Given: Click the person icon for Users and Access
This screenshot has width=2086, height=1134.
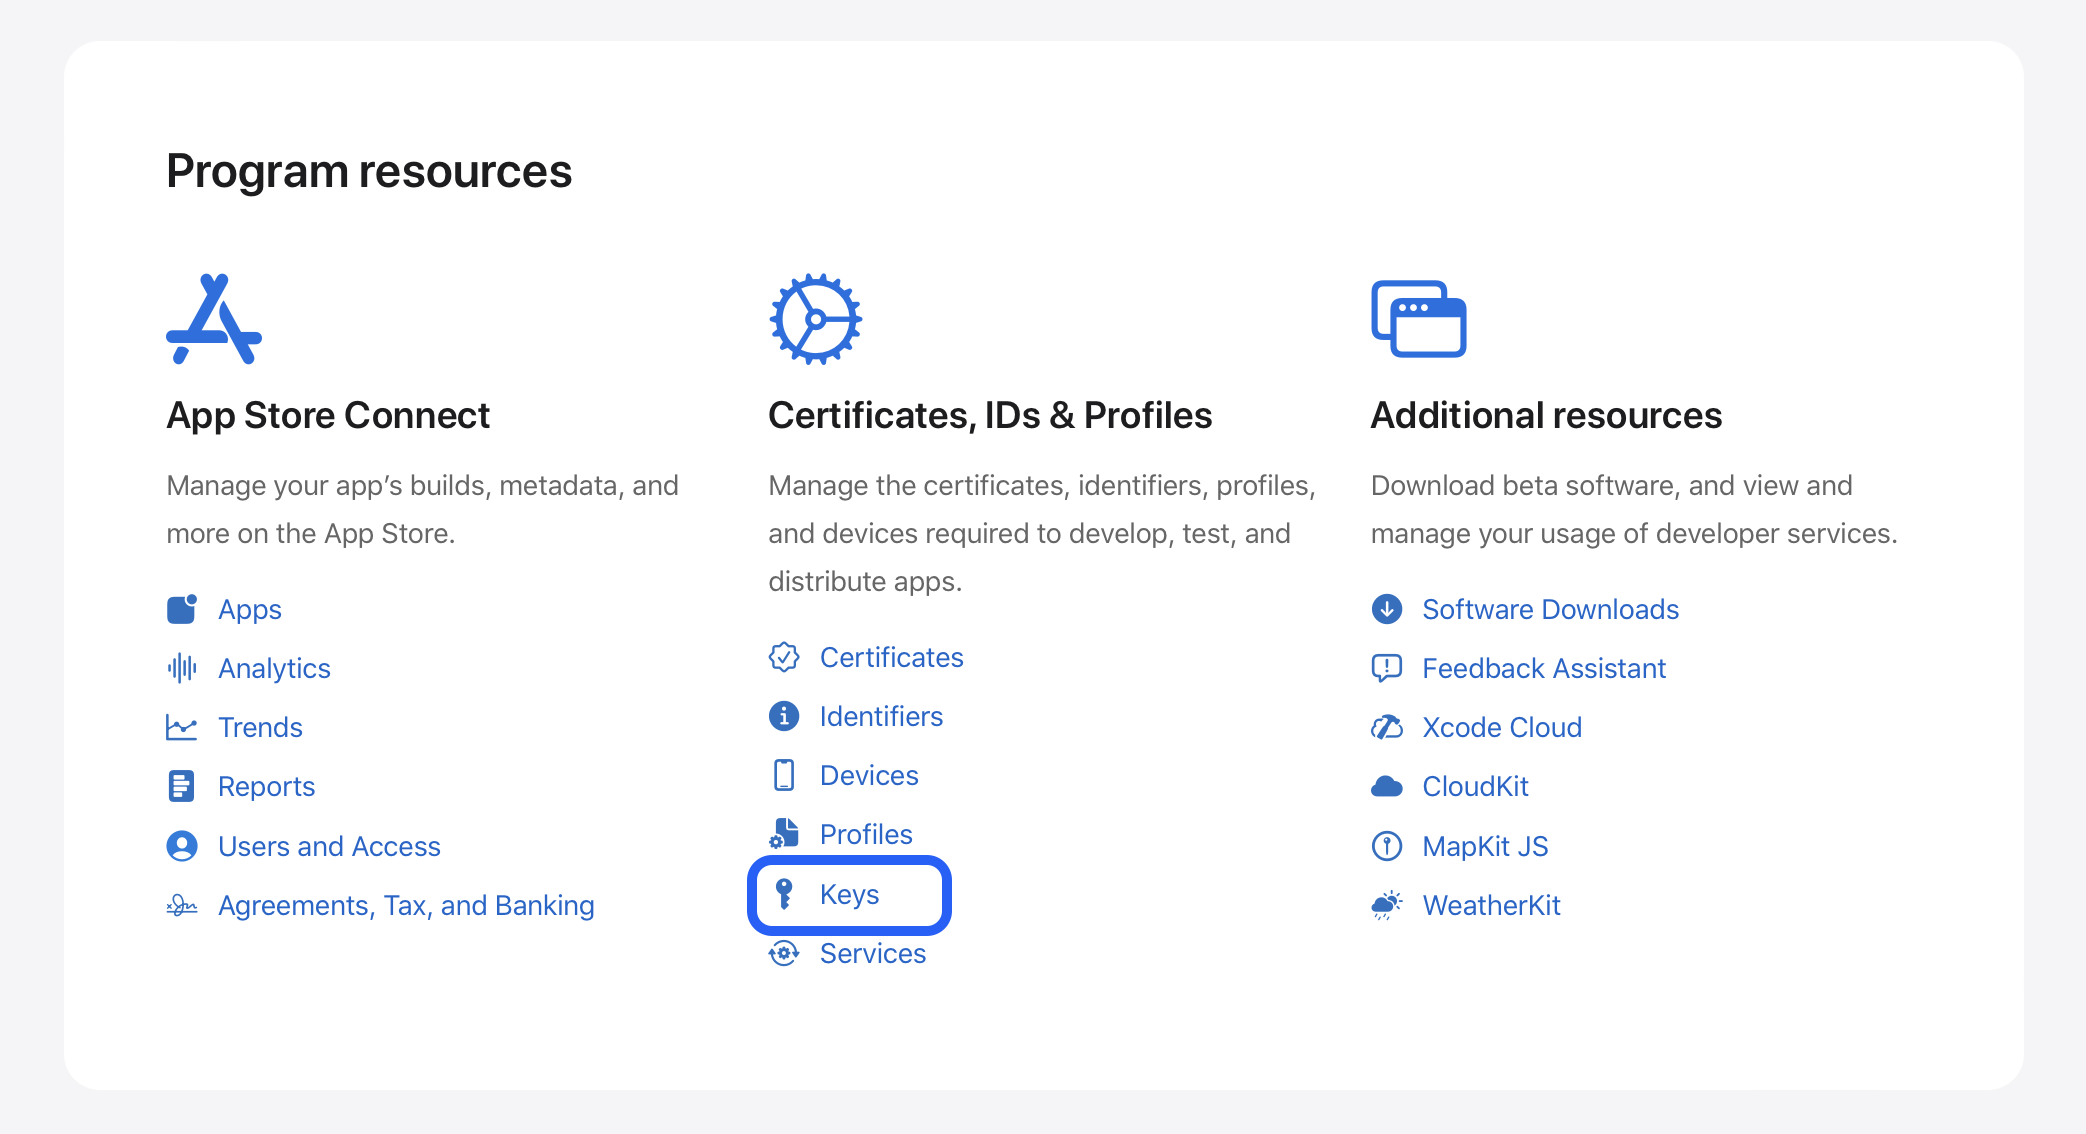Looking at the screenshot, I should tap(182, 846).
